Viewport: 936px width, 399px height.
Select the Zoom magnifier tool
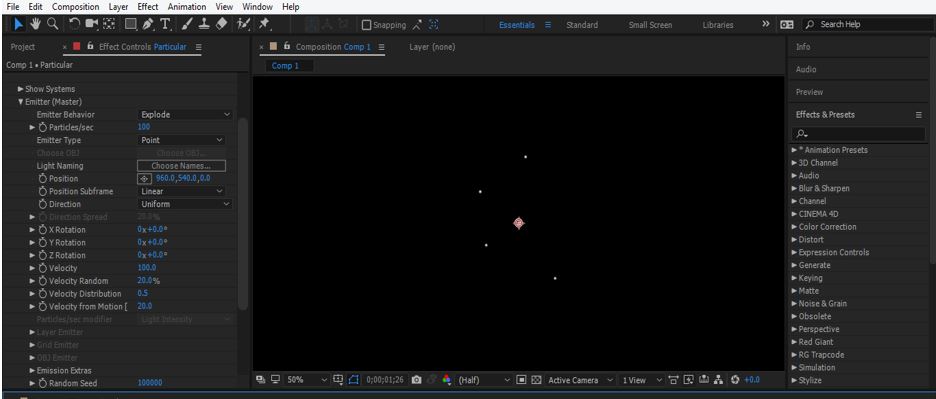click(x=53, y=24)
